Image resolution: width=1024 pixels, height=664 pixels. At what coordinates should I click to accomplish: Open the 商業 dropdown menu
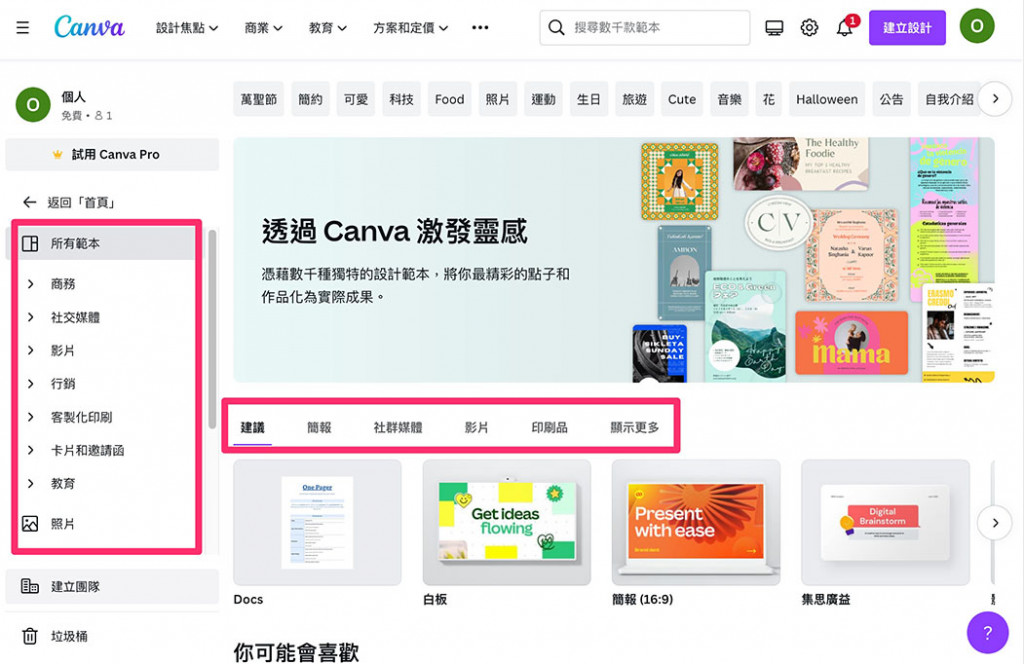[x=263, y=27]
